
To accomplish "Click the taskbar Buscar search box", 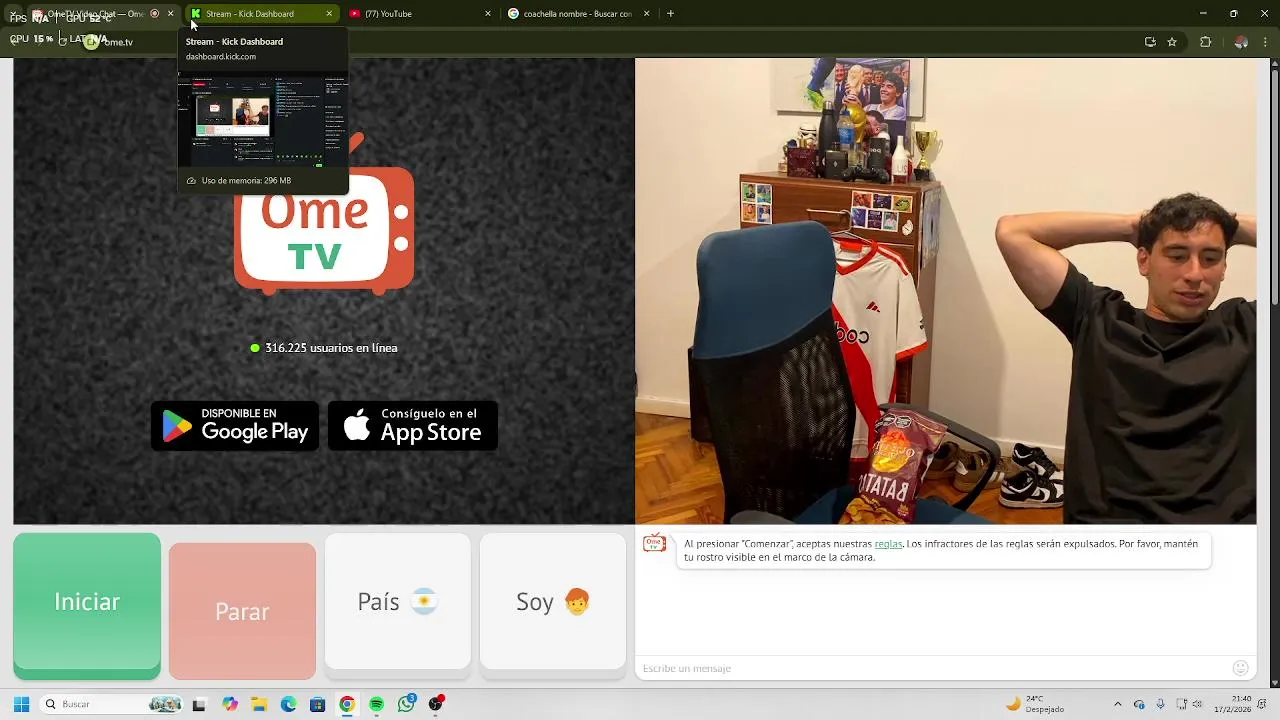I will coord(112,704).
